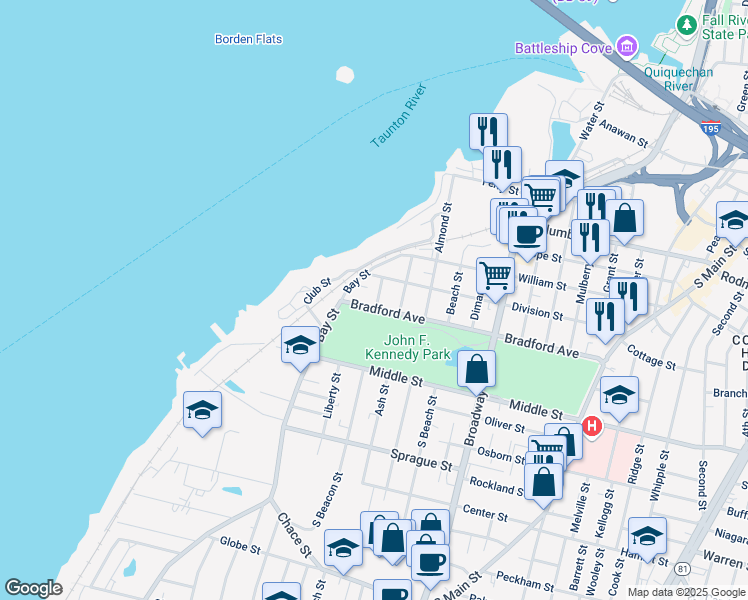Click the Borden Flats label
This screenshot has width=748, height=600.
pos(248,40)
